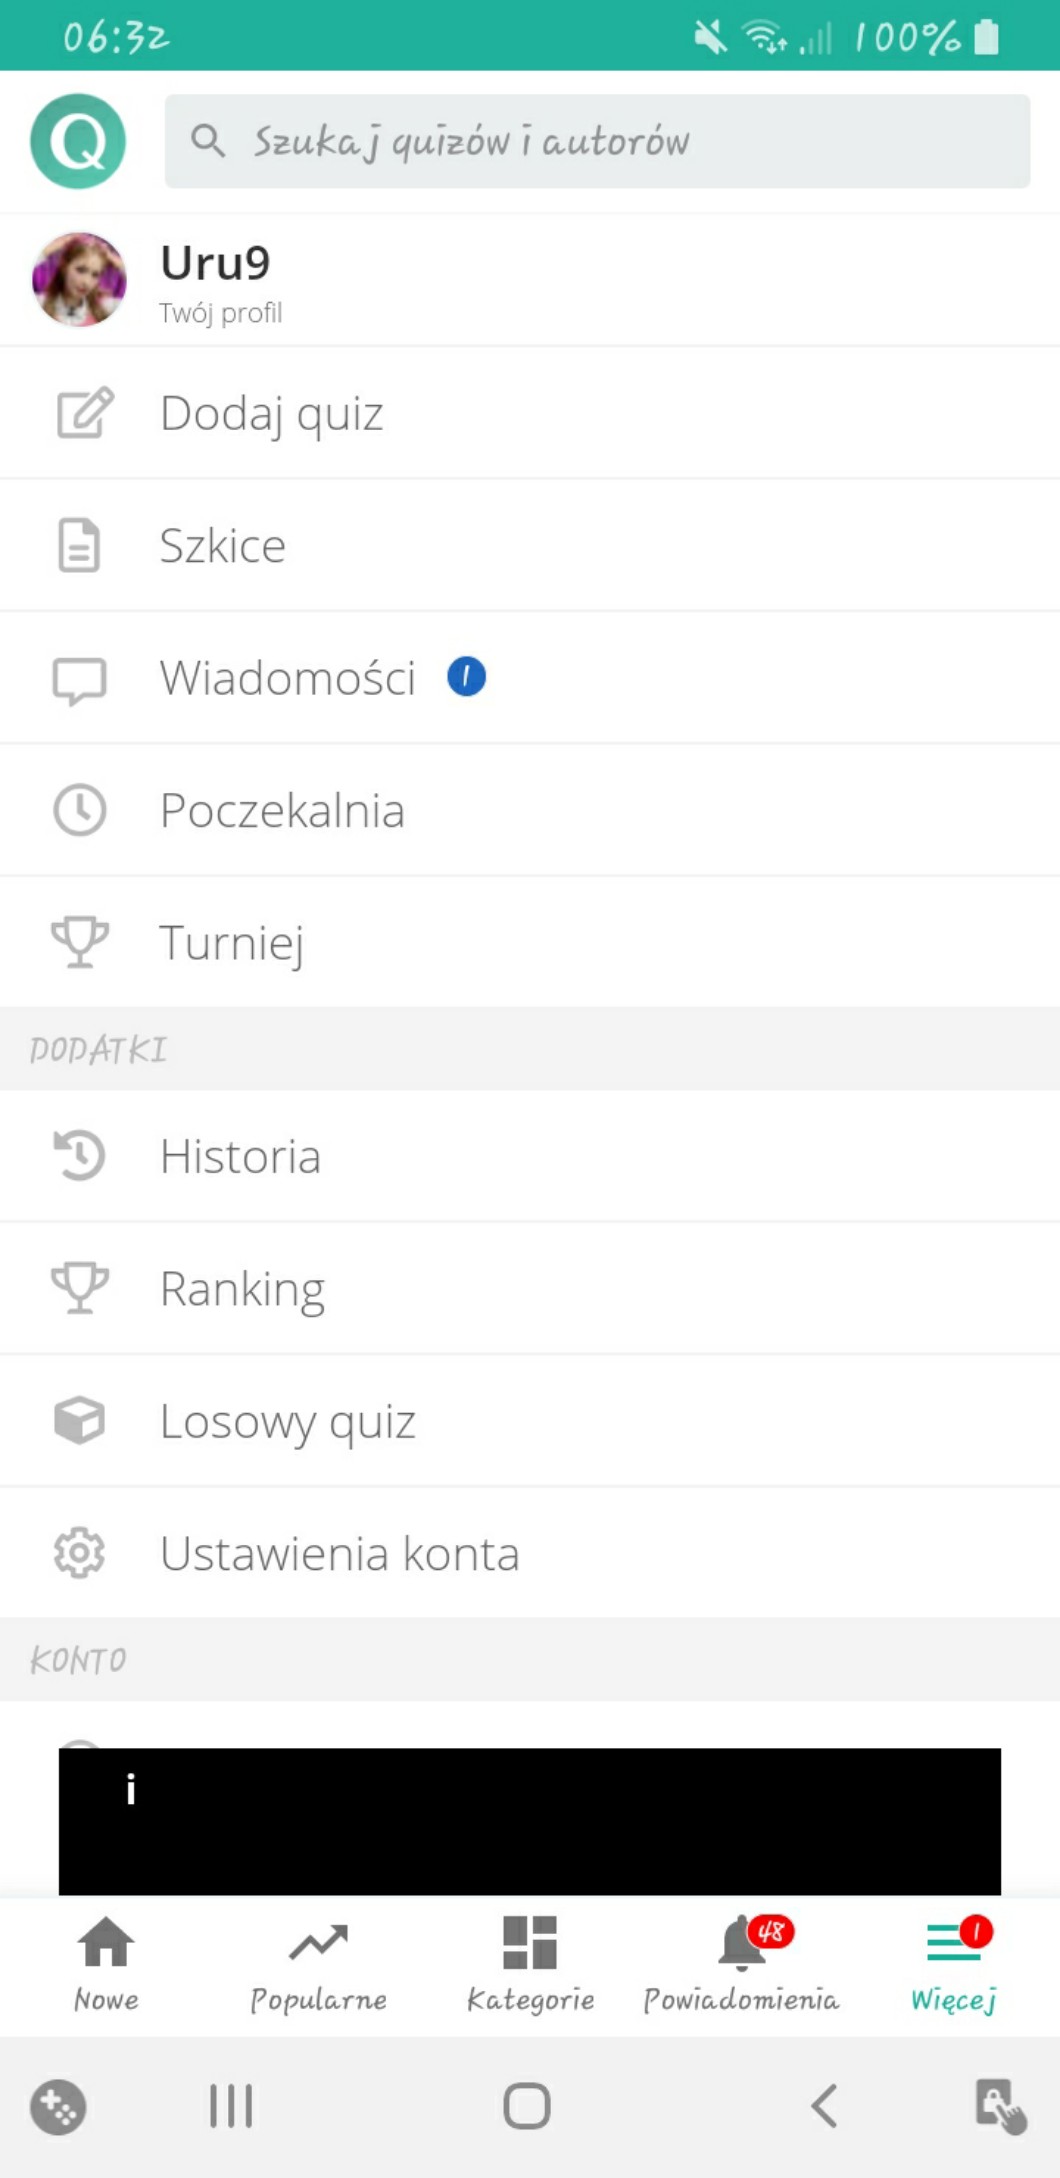Open Ustawienia konta gear icon

click(79, 1554)
